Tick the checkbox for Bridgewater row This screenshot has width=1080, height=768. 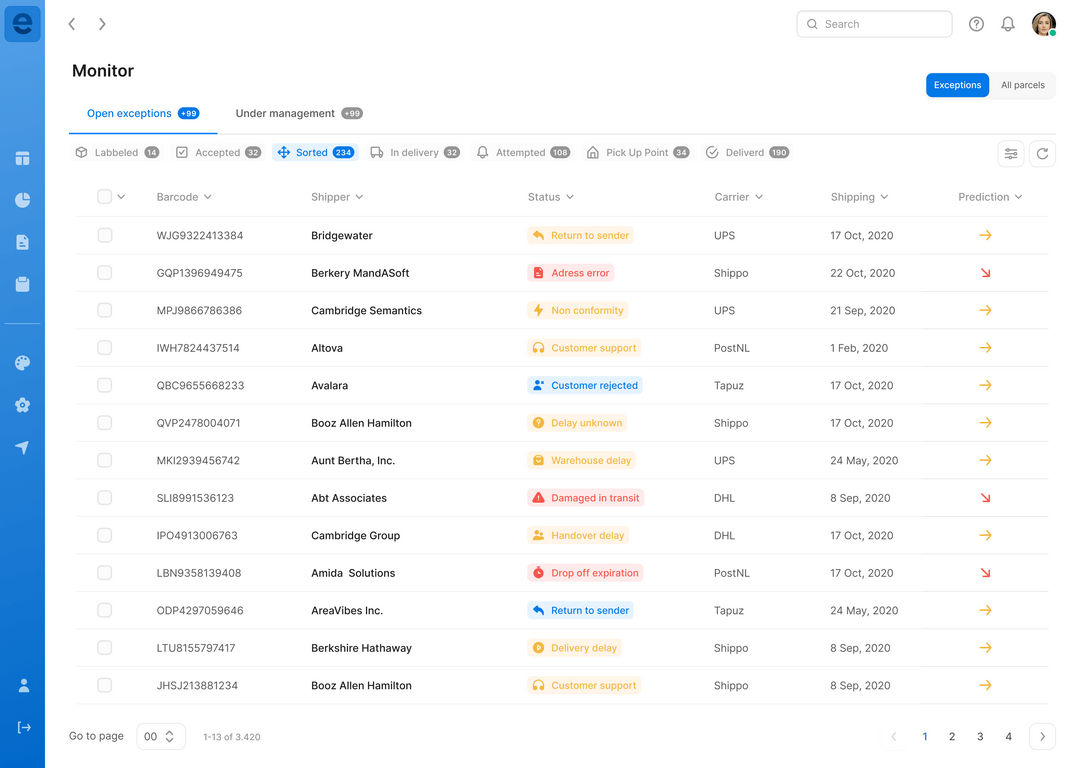click(x=105, y=235)
